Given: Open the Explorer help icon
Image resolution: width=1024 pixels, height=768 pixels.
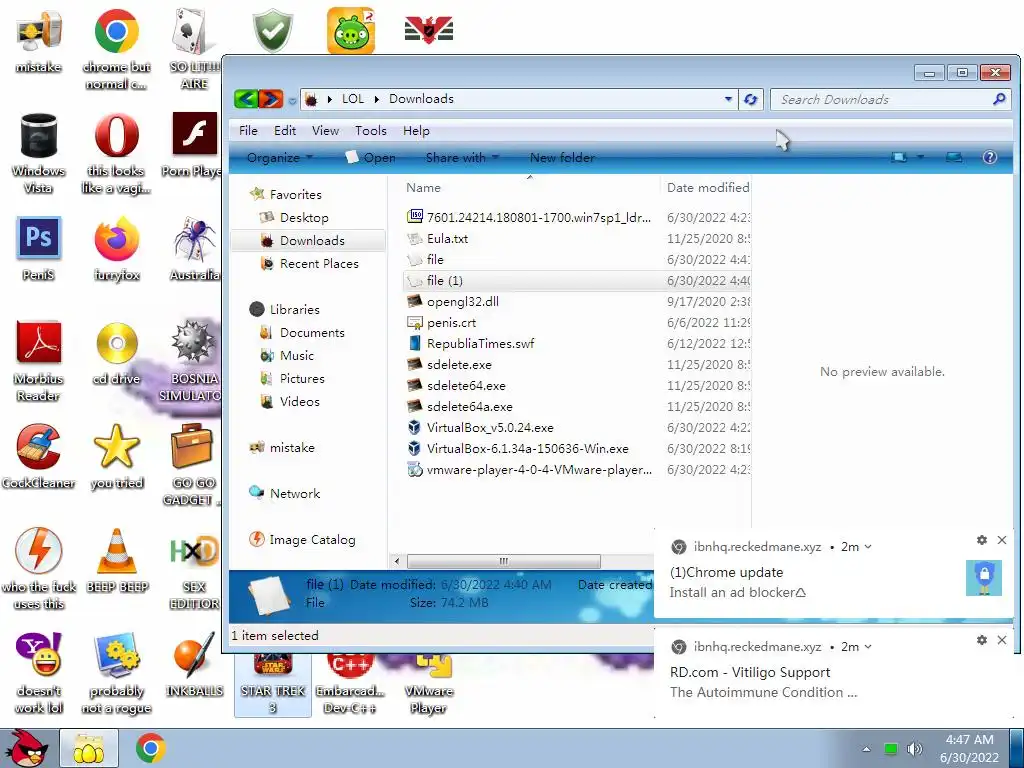Looking at the screenshot, I should 989,157.
